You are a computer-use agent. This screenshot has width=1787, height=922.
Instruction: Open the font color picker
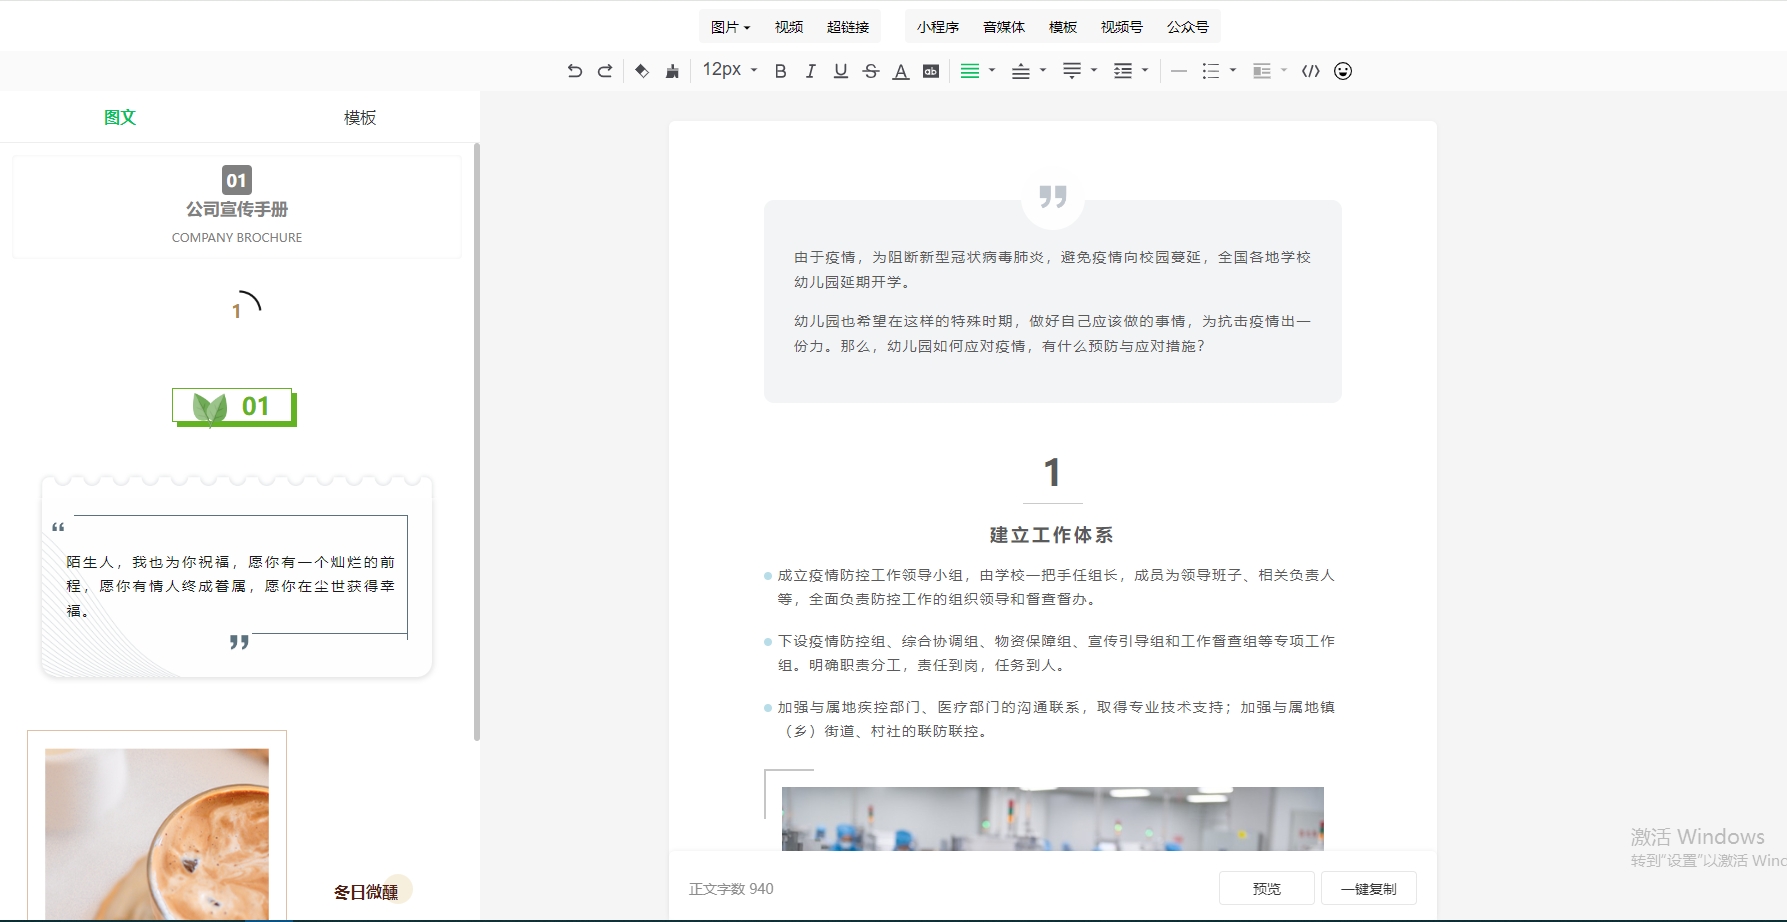pyautogui.click(x=901, y=71)
